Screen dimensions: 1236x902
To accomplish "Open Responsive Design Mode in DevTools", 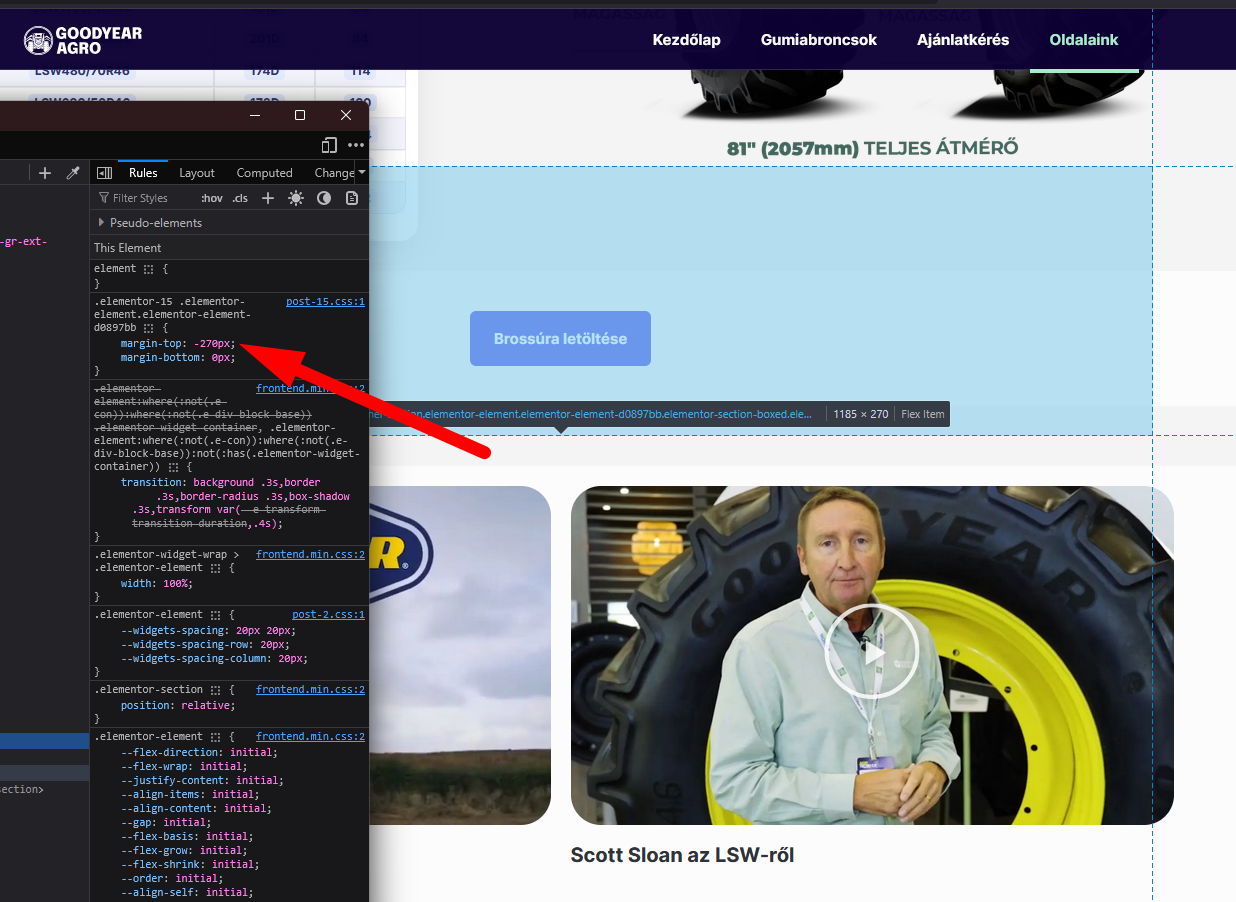I will (x=329, y=145).
